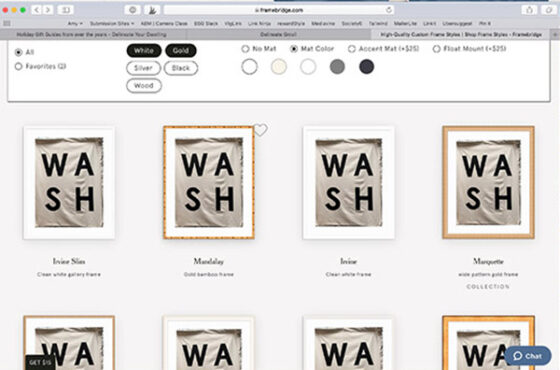Open the Safari share button

529,10
